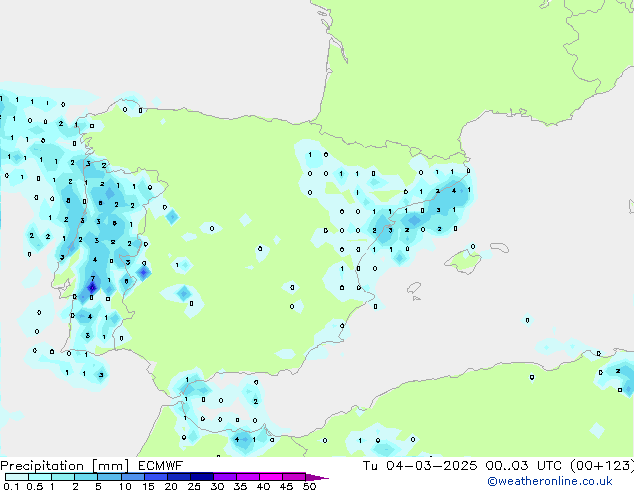This screenshot has width=634, height=490.
Task: Pick the lightest 0.1–0.5 mm legend swatch
Action: point(17,477)
